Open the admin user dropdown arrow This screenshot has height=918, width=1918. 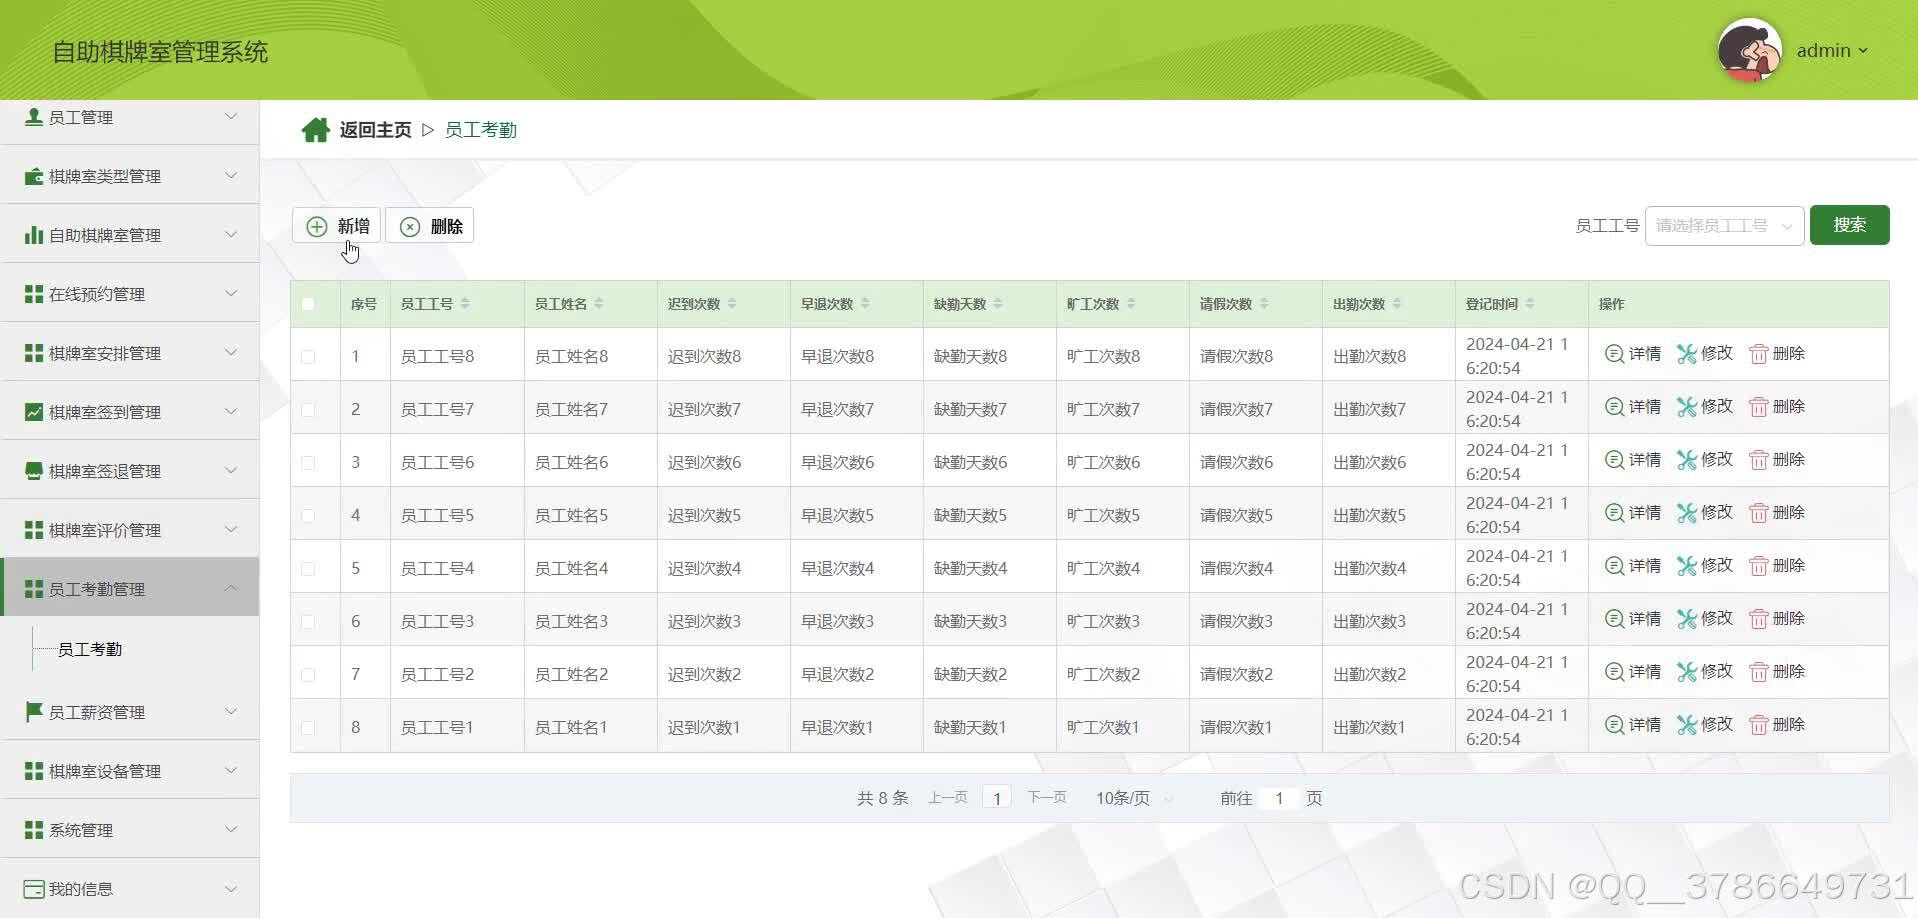coord(1863,51)
